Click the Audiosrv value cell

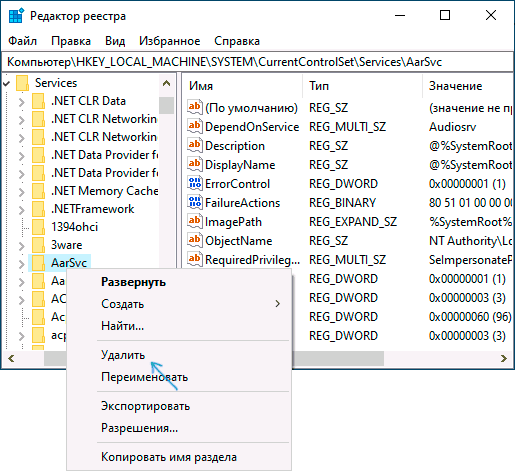pyautogui.click(x=453, y=127)
